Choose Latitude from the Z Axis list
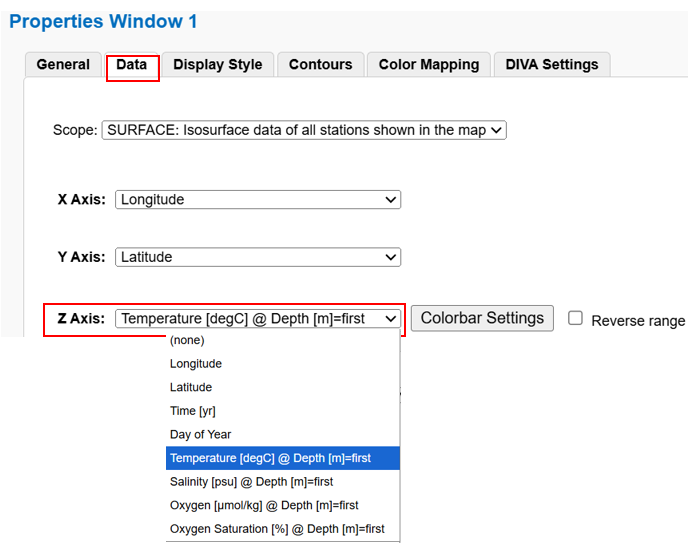688x544 pixels. click(191, 387)
